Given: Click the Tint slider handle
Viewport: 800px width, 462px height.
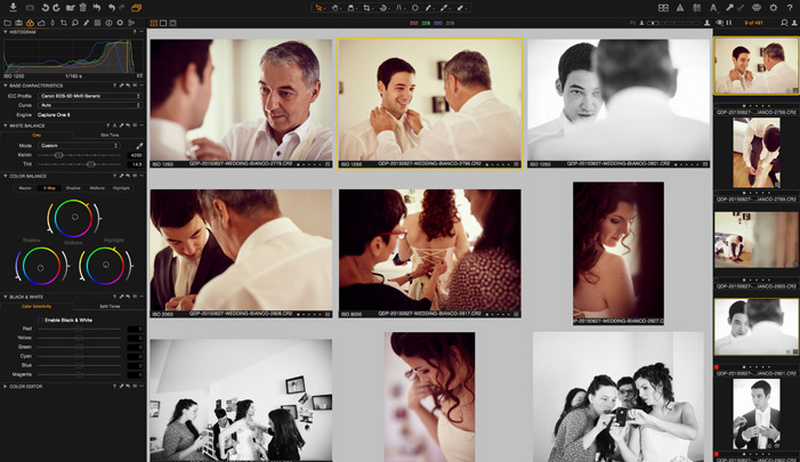Looking at the screenshot, I should 91,164.
